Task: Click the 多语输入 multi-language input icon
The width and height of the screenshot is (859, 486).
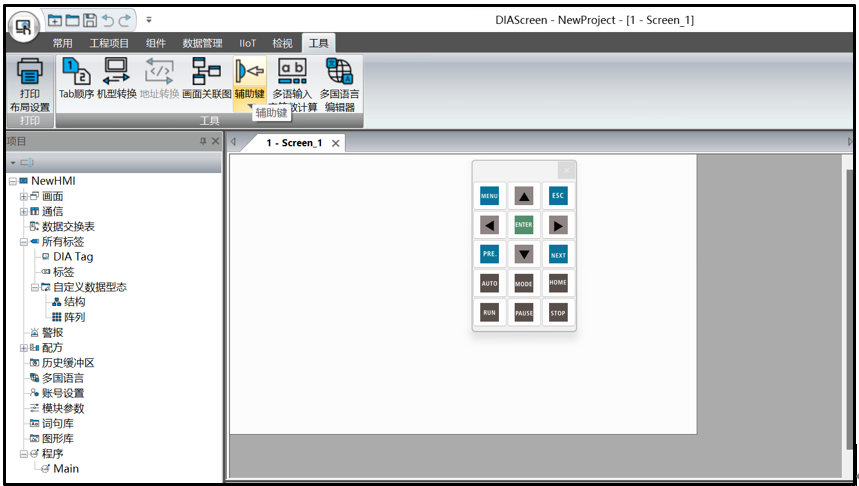Action: tap(293, 79)
